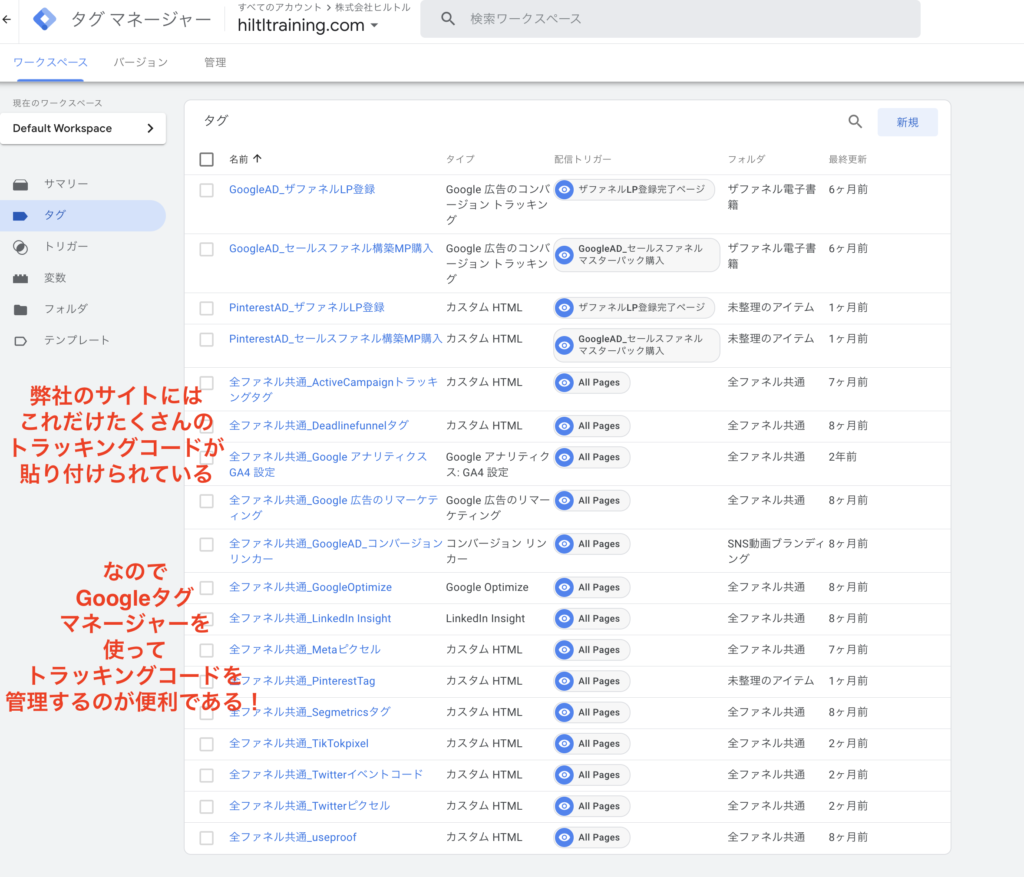This screenshot has width=1024, height=877.
Task: Check the TikTokpixel row checkbox
Action: point(206,744)
